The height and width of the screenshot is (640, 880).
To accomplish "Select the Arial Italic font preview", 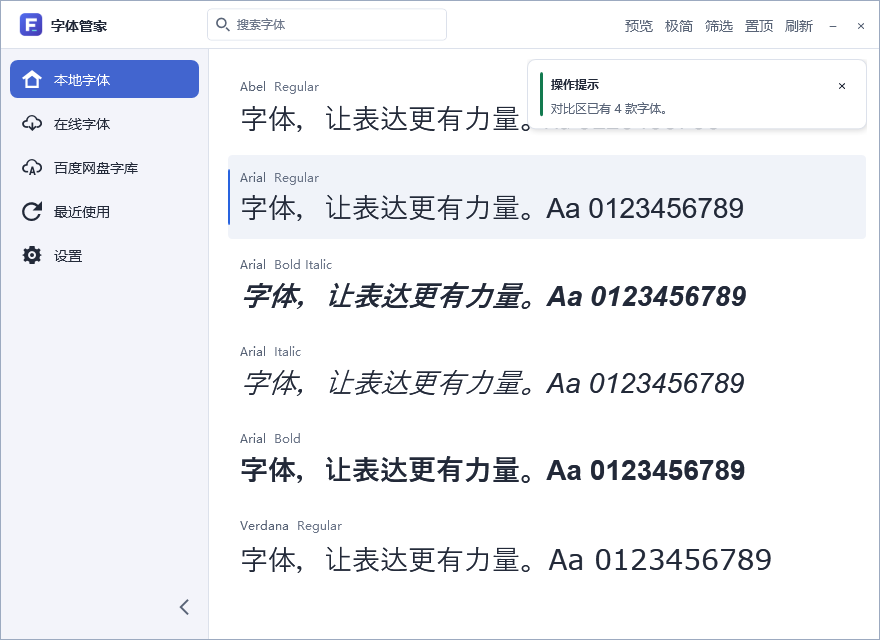I will click(547, 371).
